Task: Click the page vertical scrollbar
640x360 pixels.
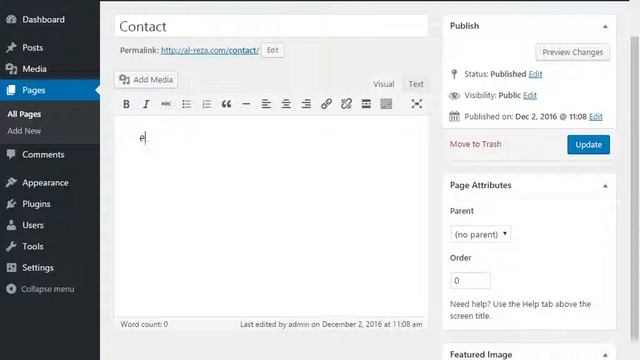Action: (x=634, y=188)
